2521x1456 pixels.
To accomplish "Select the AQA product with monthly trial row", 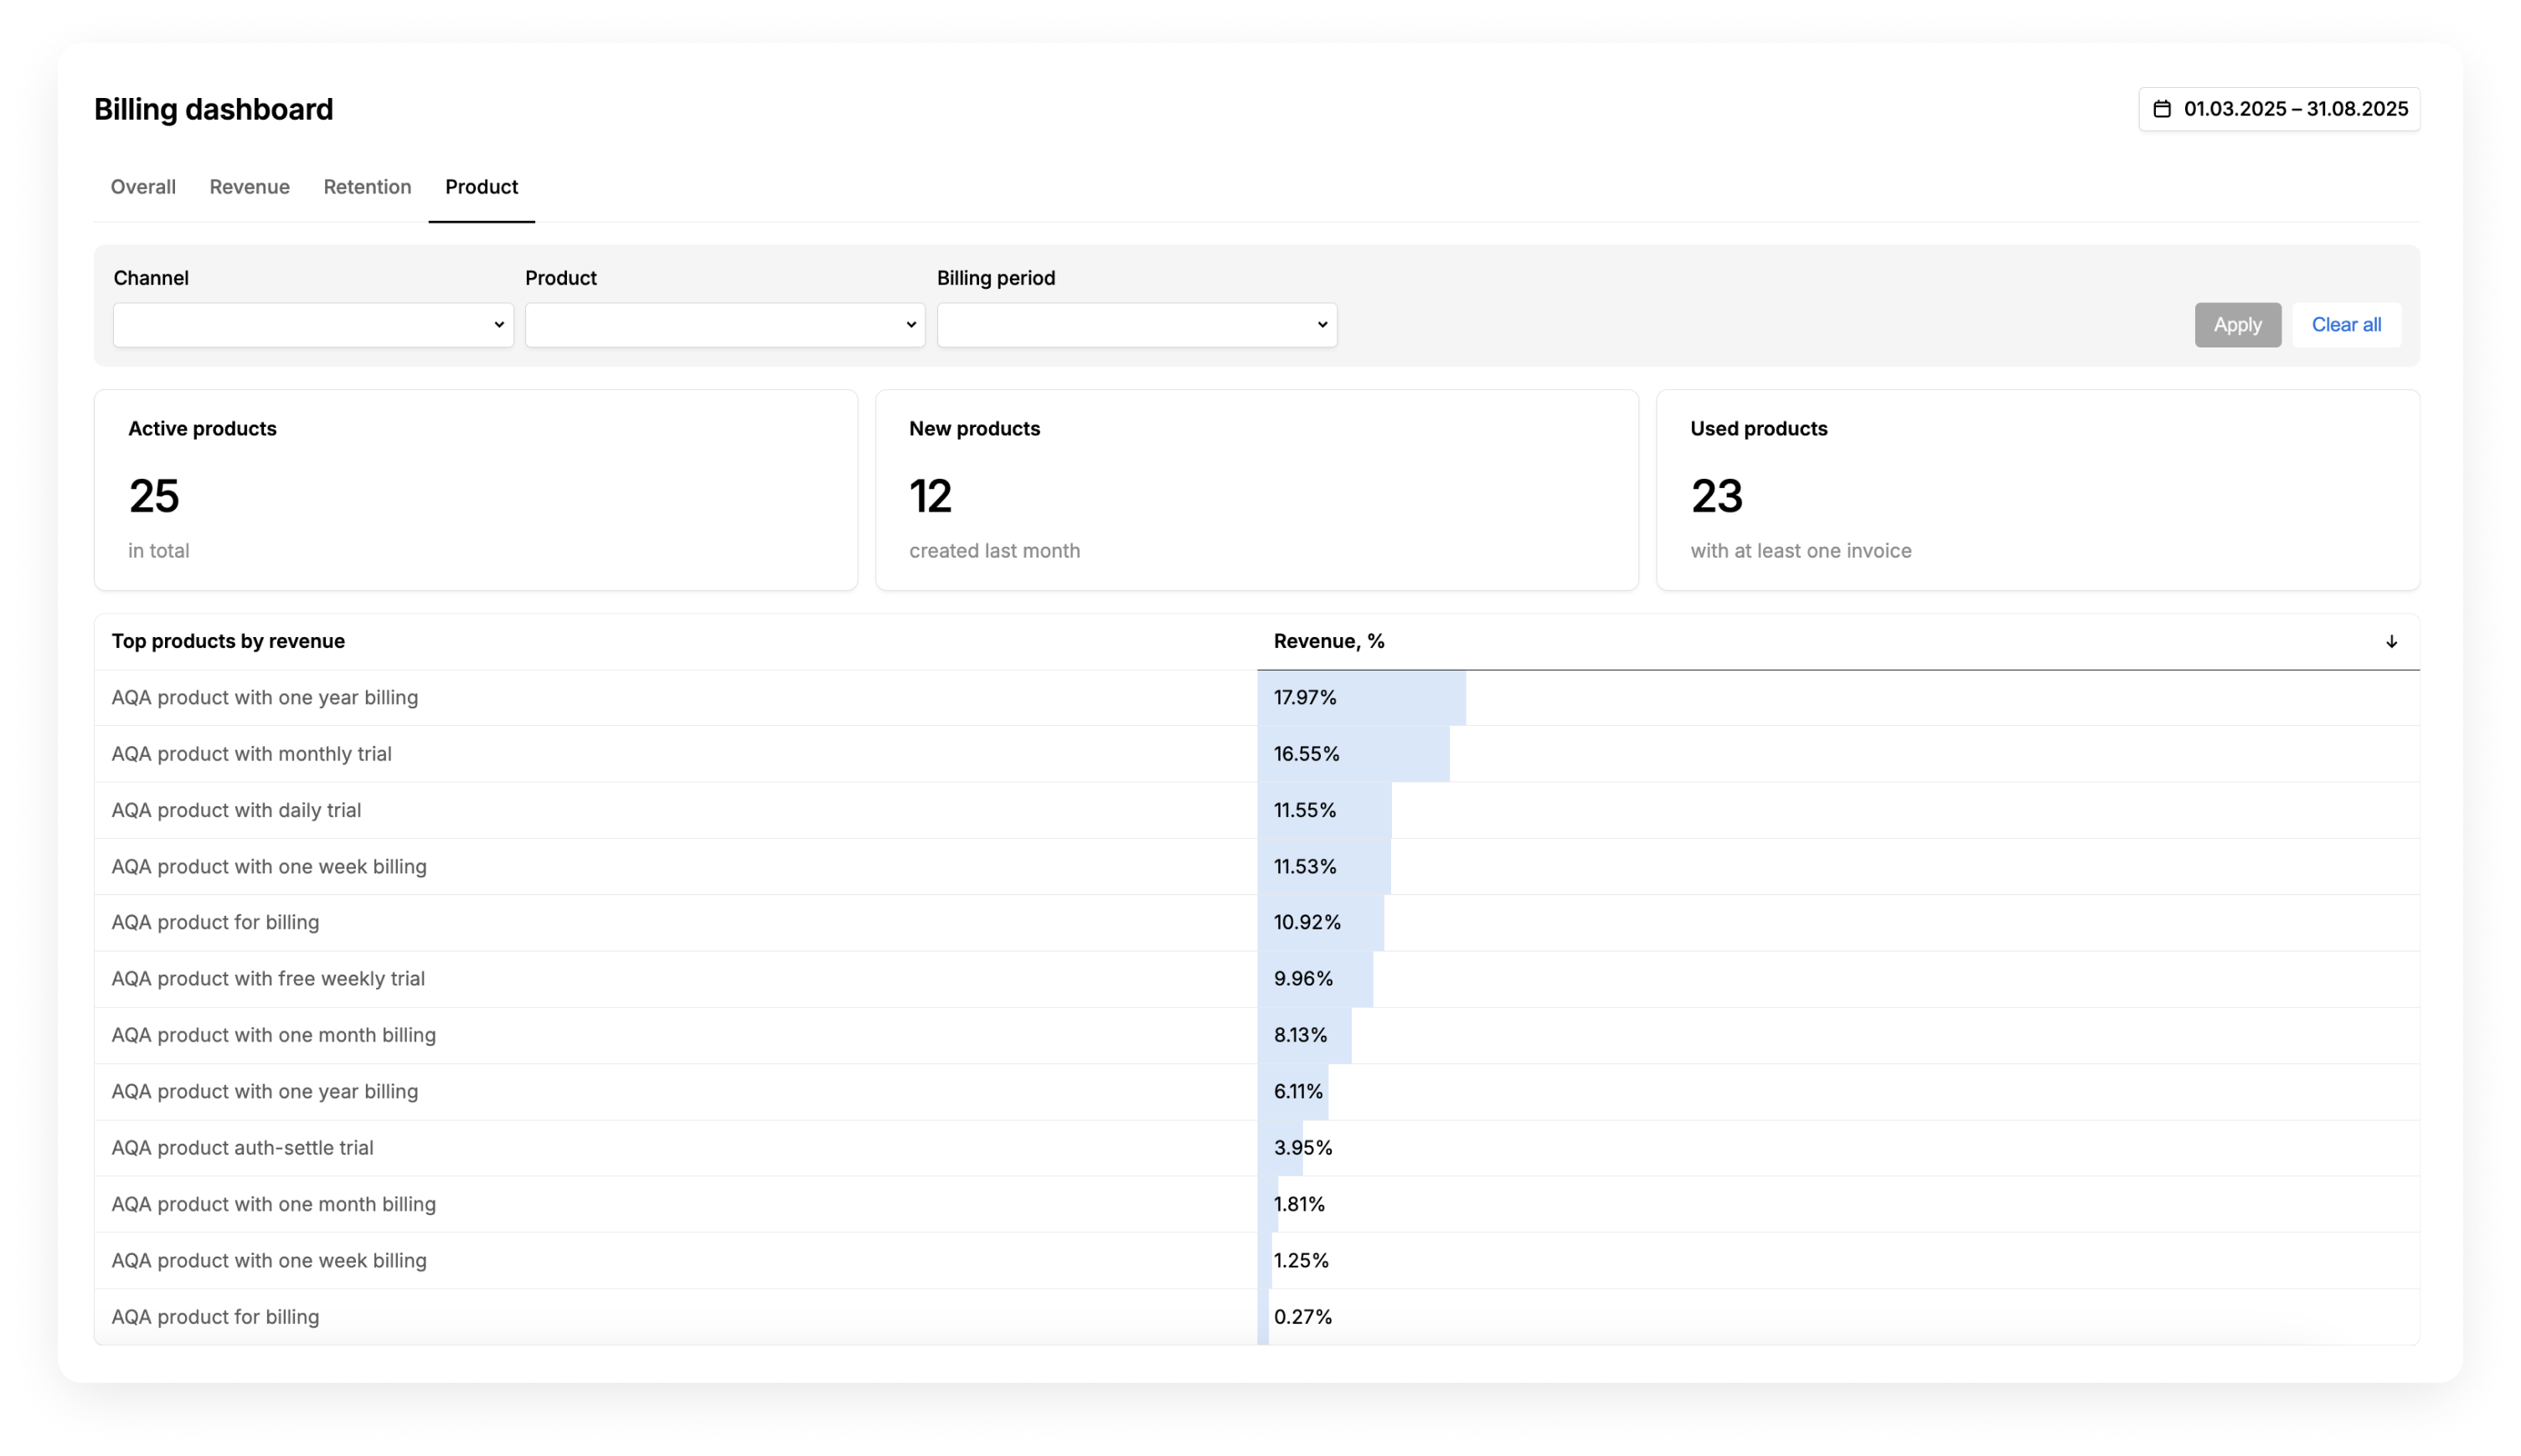I will [x=251, y=754].
